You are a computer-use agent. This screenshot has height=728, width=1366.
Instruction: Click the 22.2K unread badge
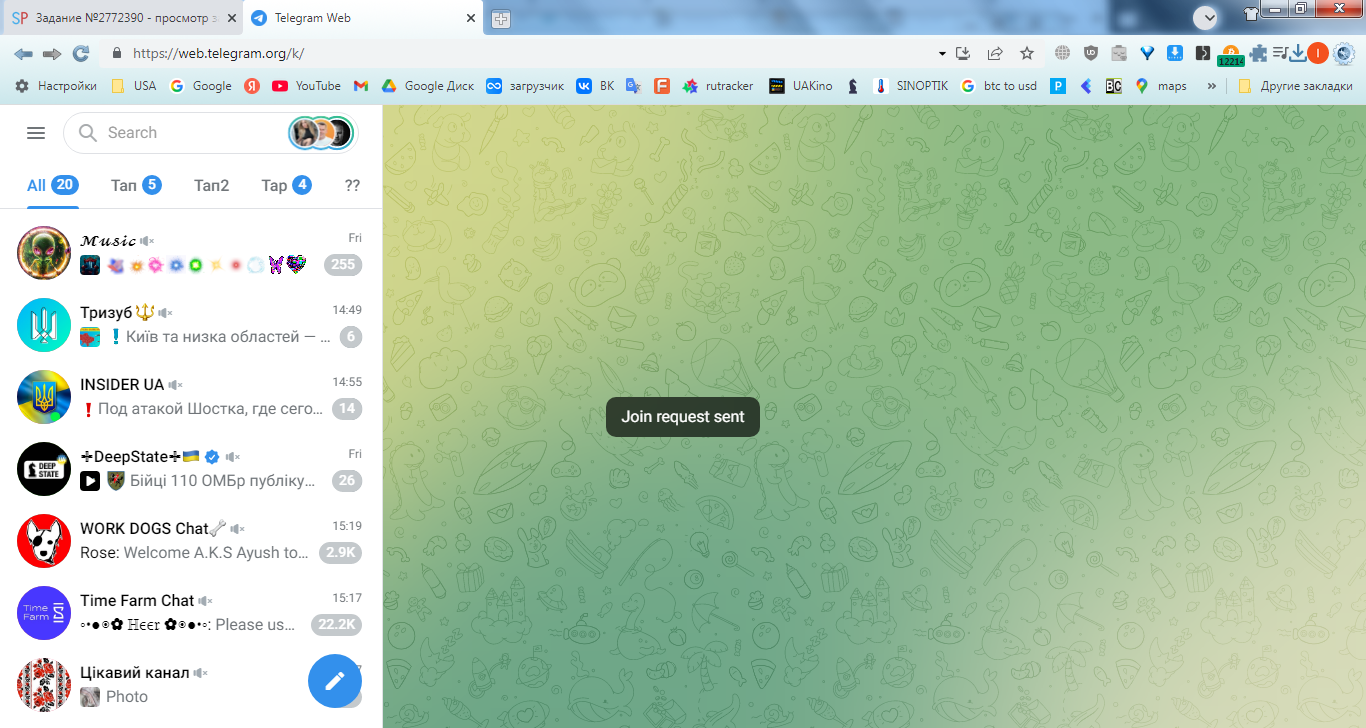[337, 625]
